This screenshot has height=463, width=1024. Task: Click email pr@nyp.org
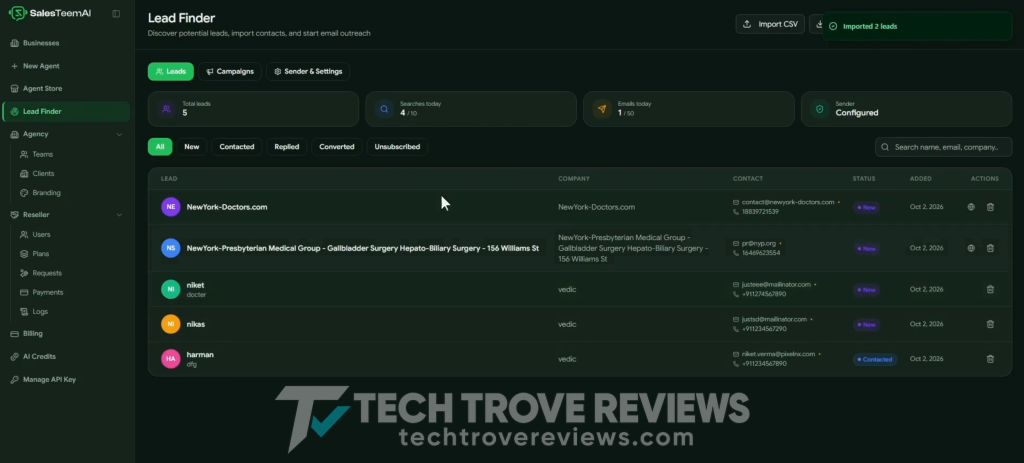(758, 244)
